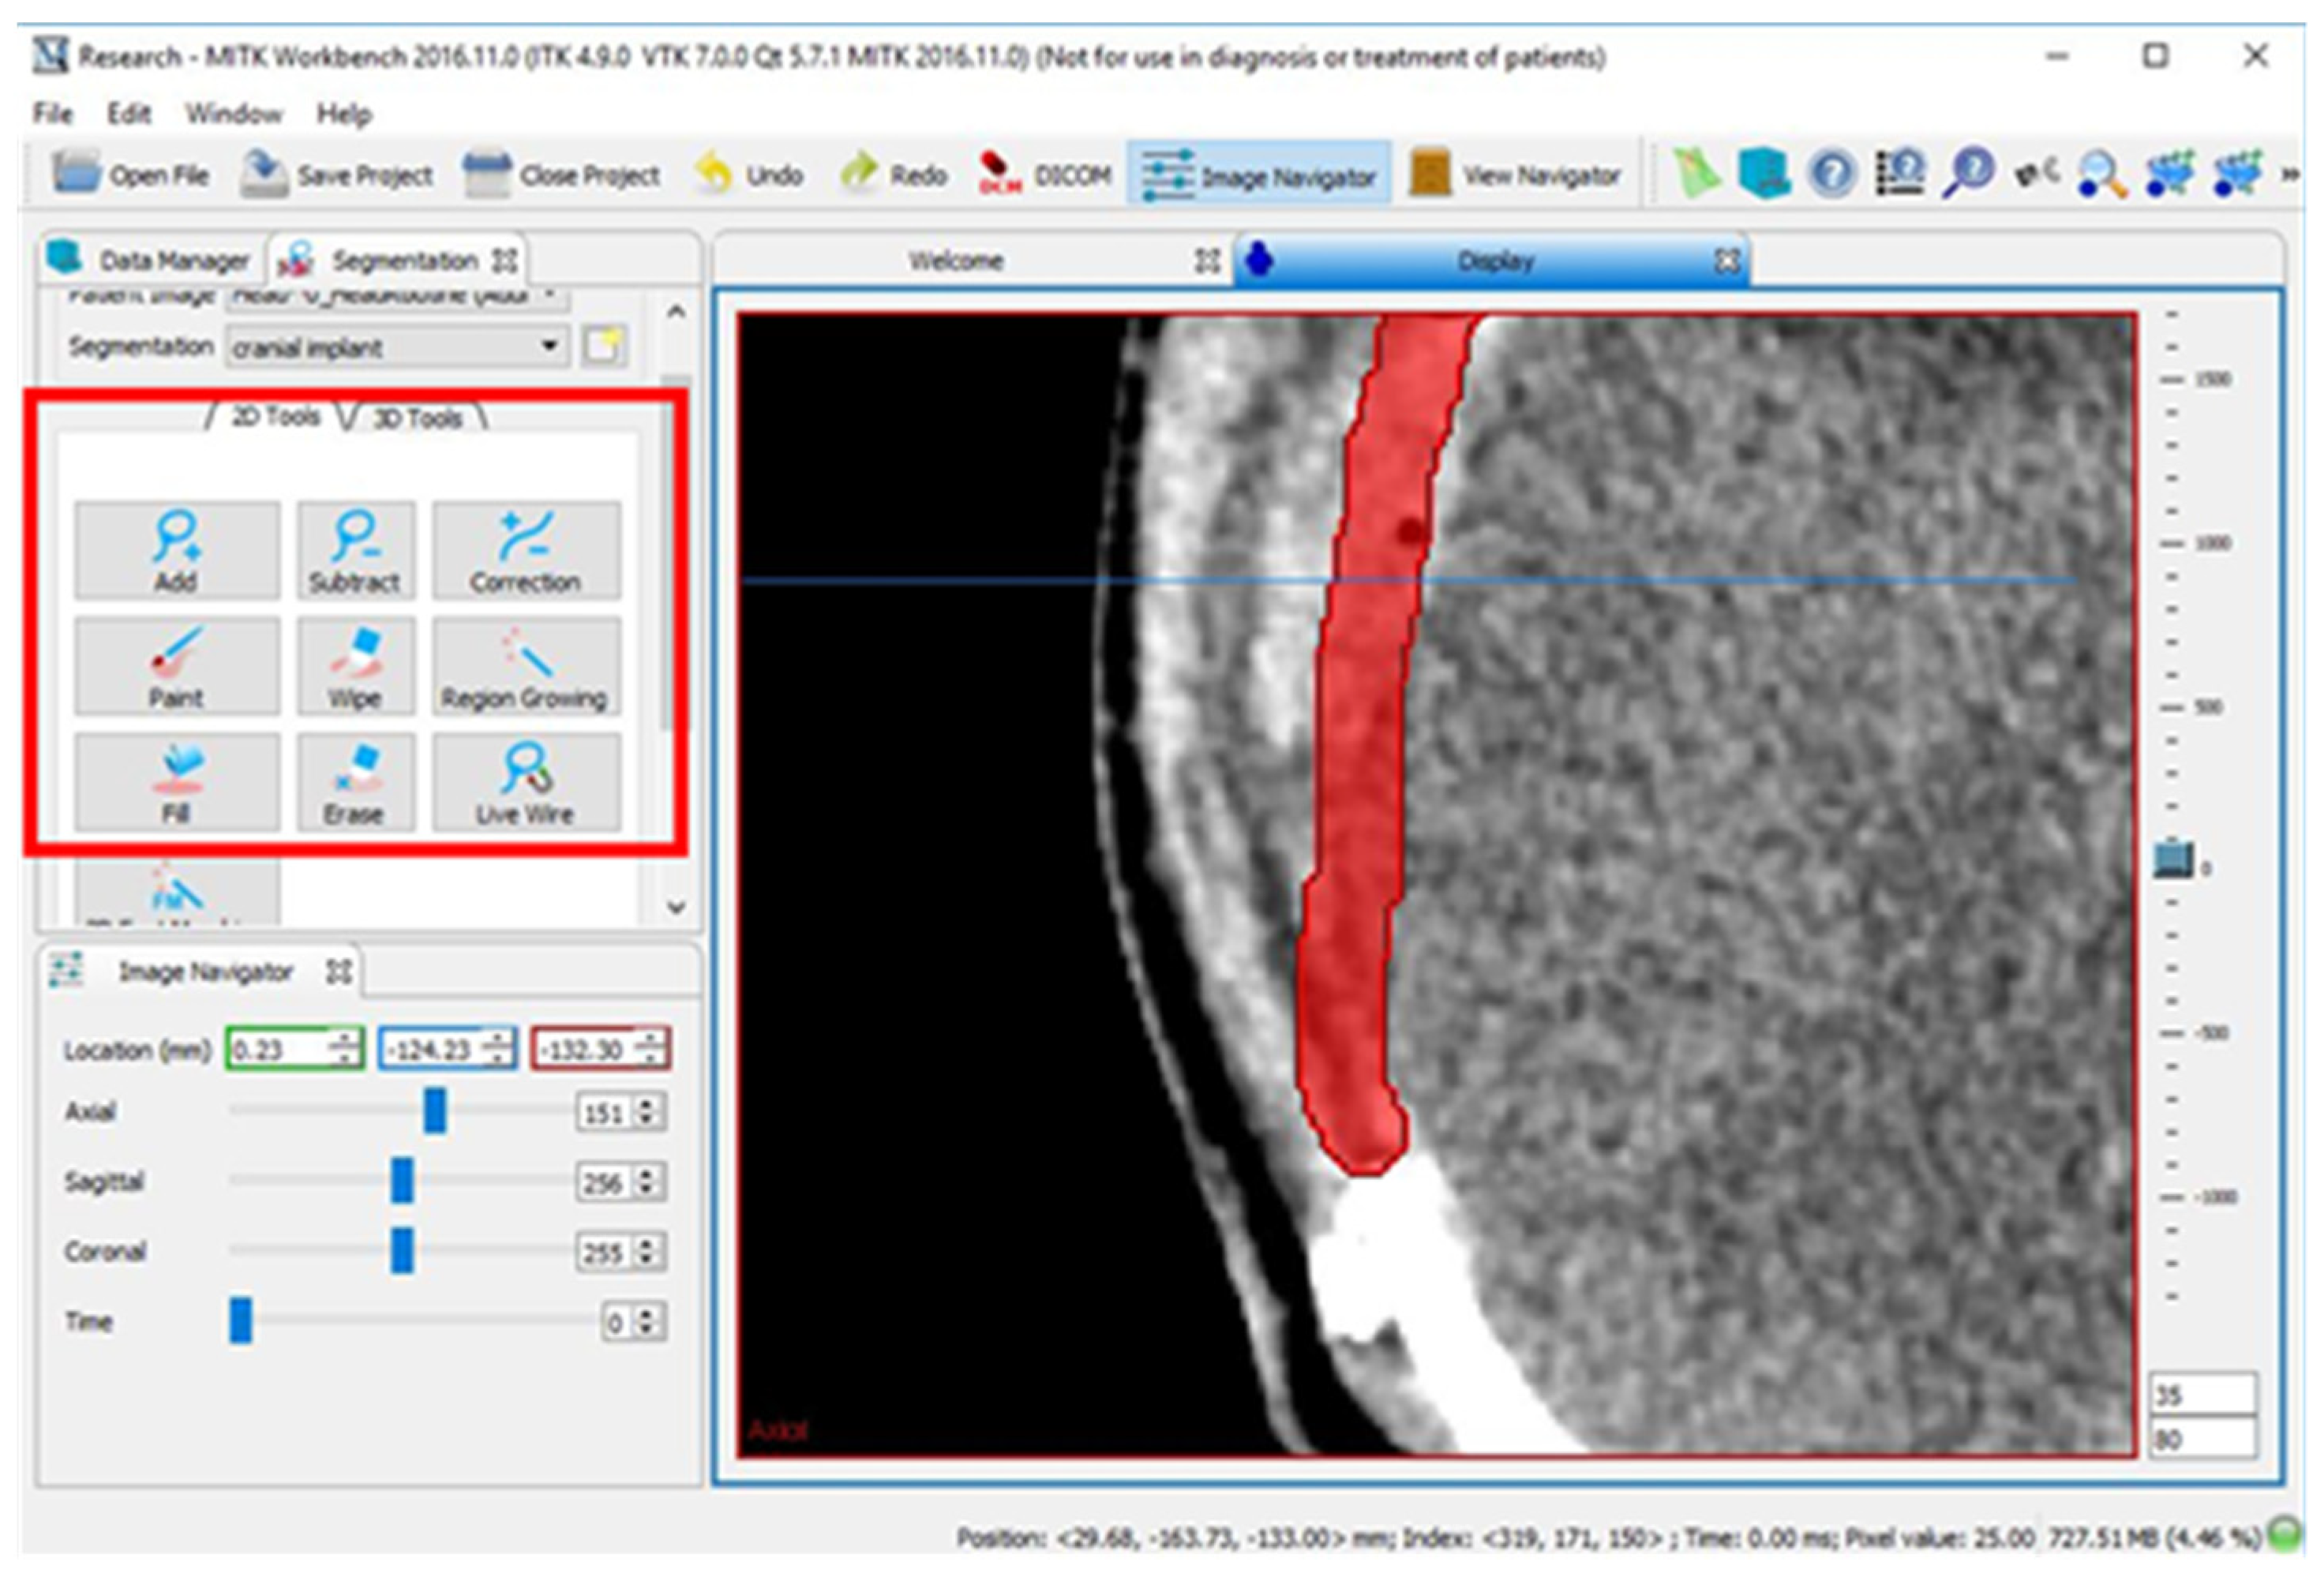Screen dimensions: 2324x1588
Task: Click the Sagittal slice slider
Action: 402,1181
